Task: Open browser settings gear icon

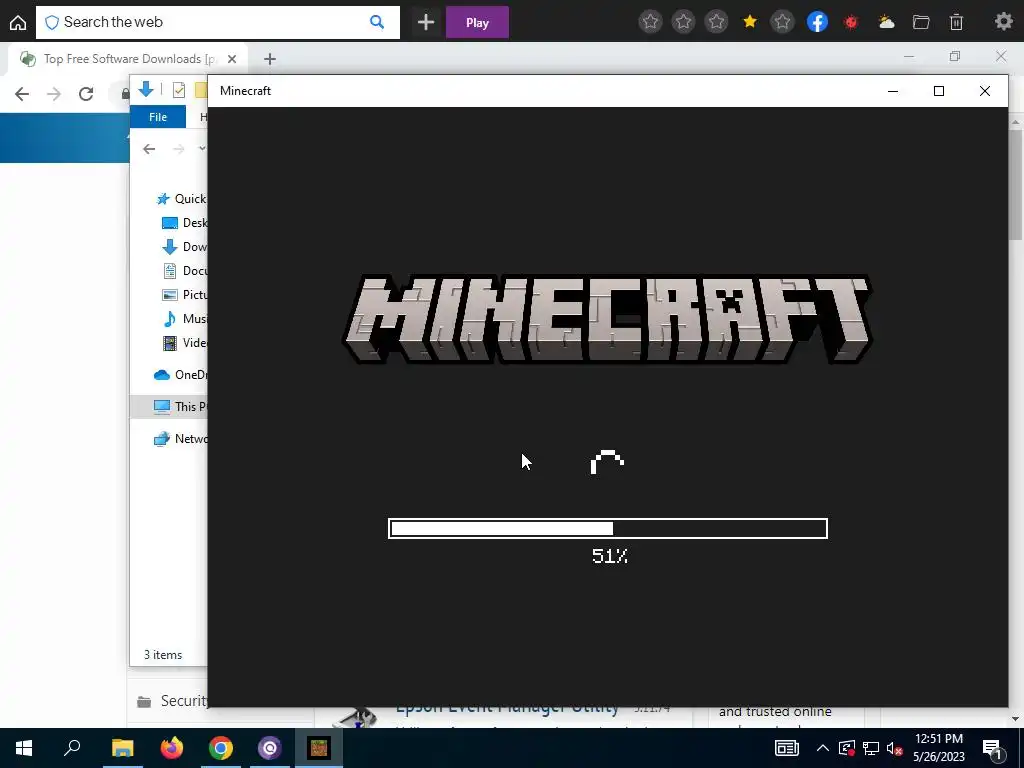Action: 1004,22
